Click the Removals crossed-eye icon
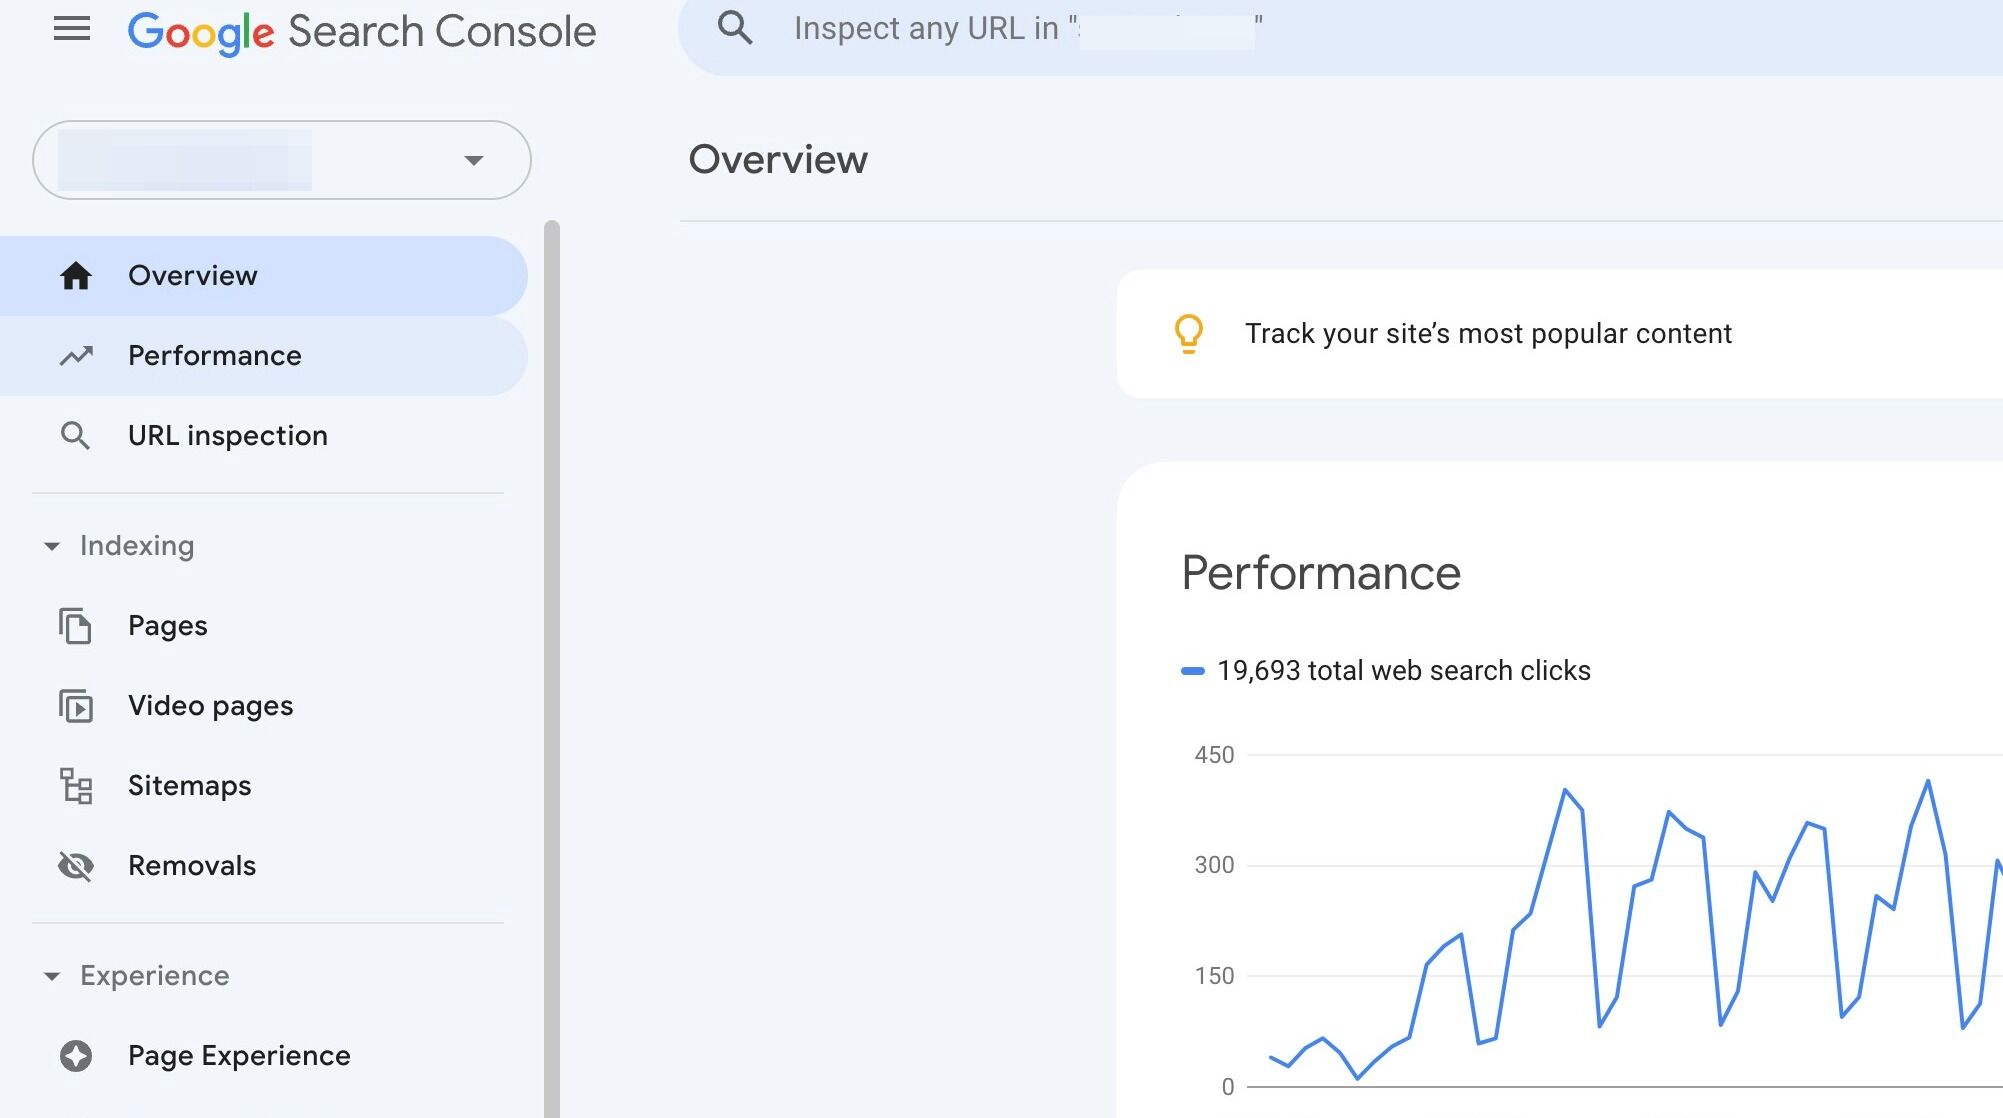This screenshot has height=1118, width=2003. tap(76, 866)
